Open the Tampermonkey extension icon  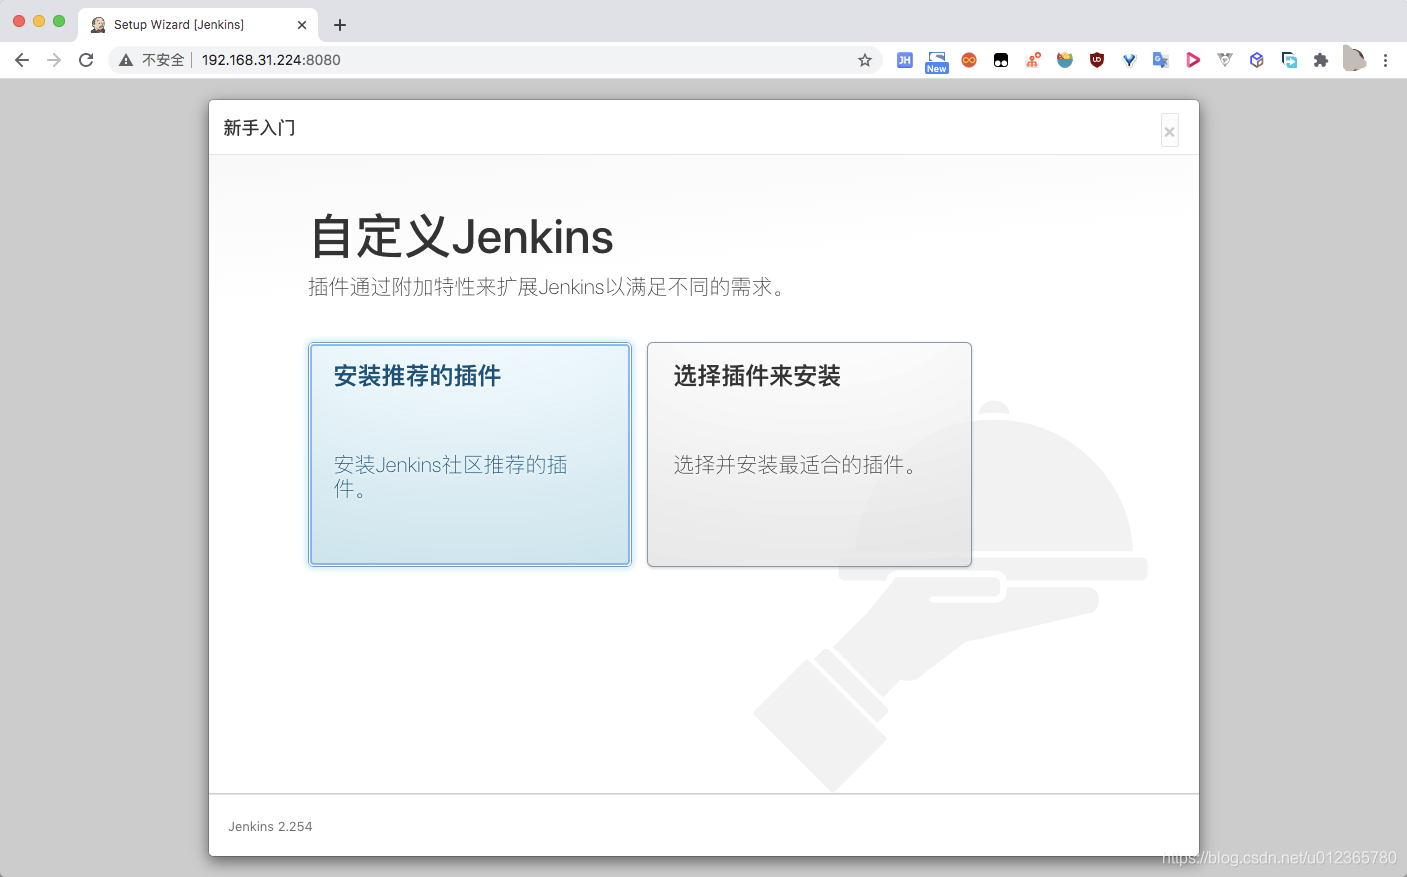[1001, 60]
